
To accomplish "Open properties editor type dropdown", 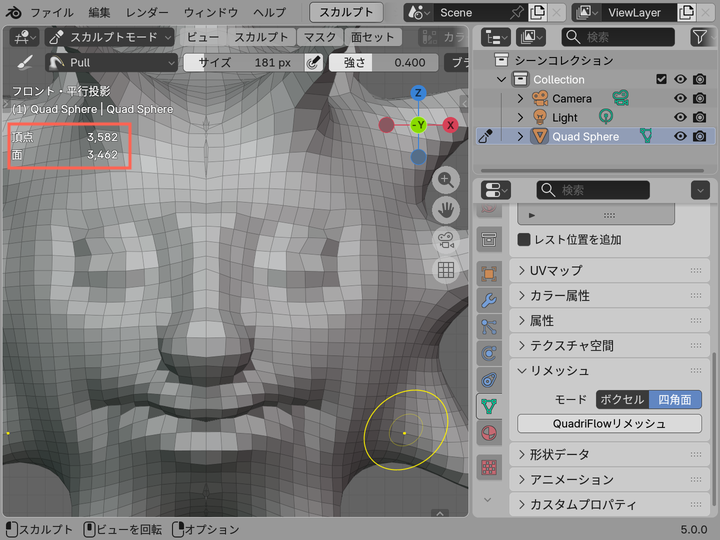I will point(495,190).
